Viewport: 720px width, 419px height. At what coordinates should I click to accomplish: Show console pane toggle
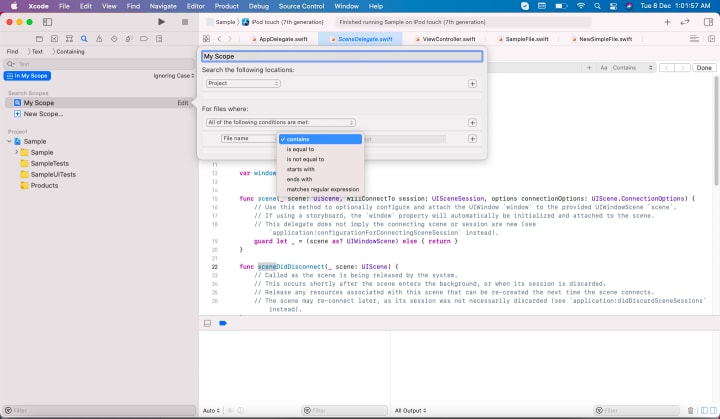[x=713, y=410]
